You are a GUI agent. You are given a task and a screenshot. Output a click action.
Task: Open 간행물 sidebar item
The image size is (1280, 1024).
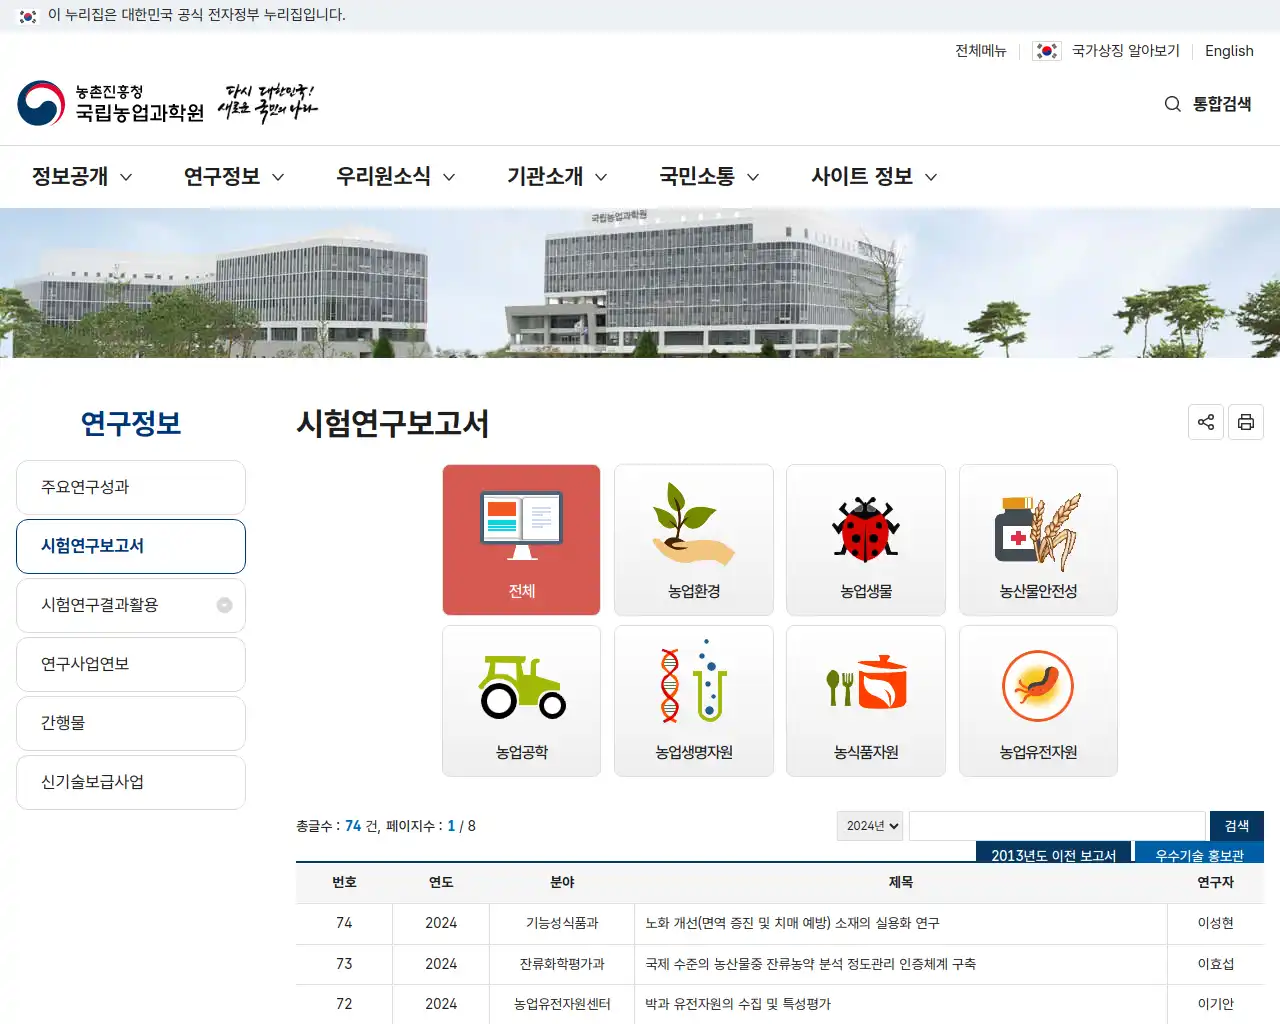coord(131,723)
